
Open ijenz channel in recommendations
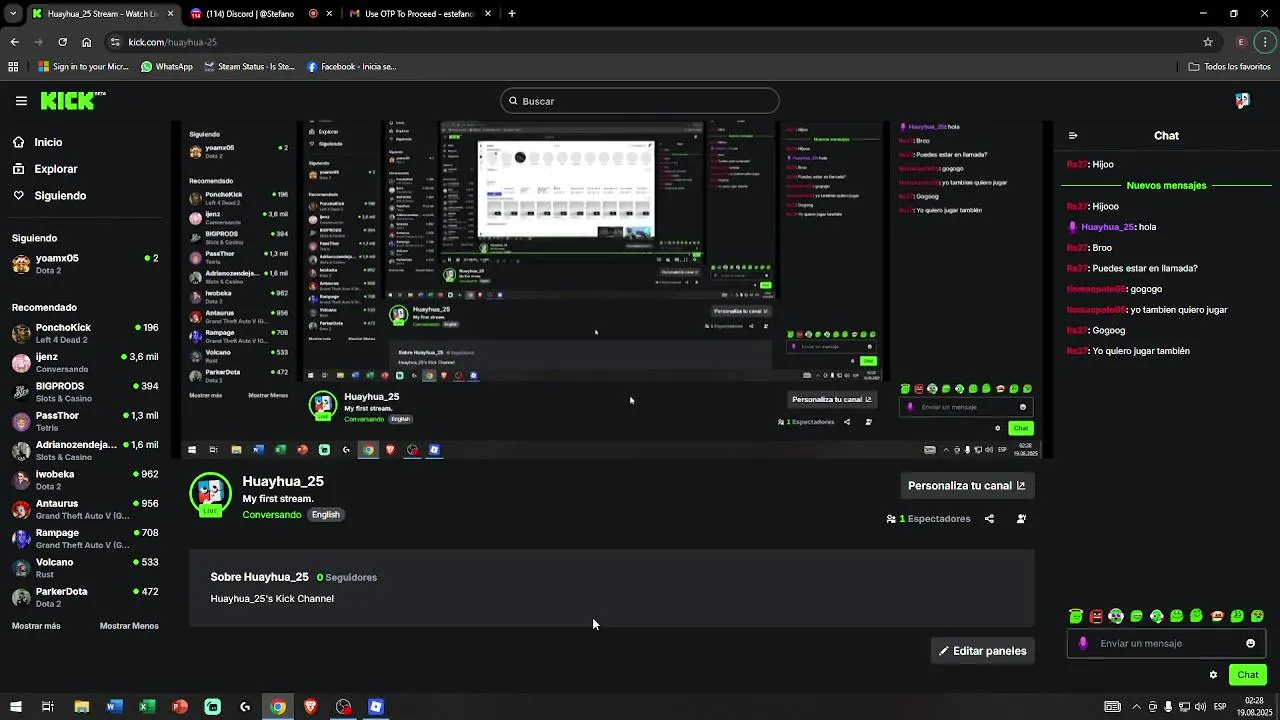pos(85,362)
